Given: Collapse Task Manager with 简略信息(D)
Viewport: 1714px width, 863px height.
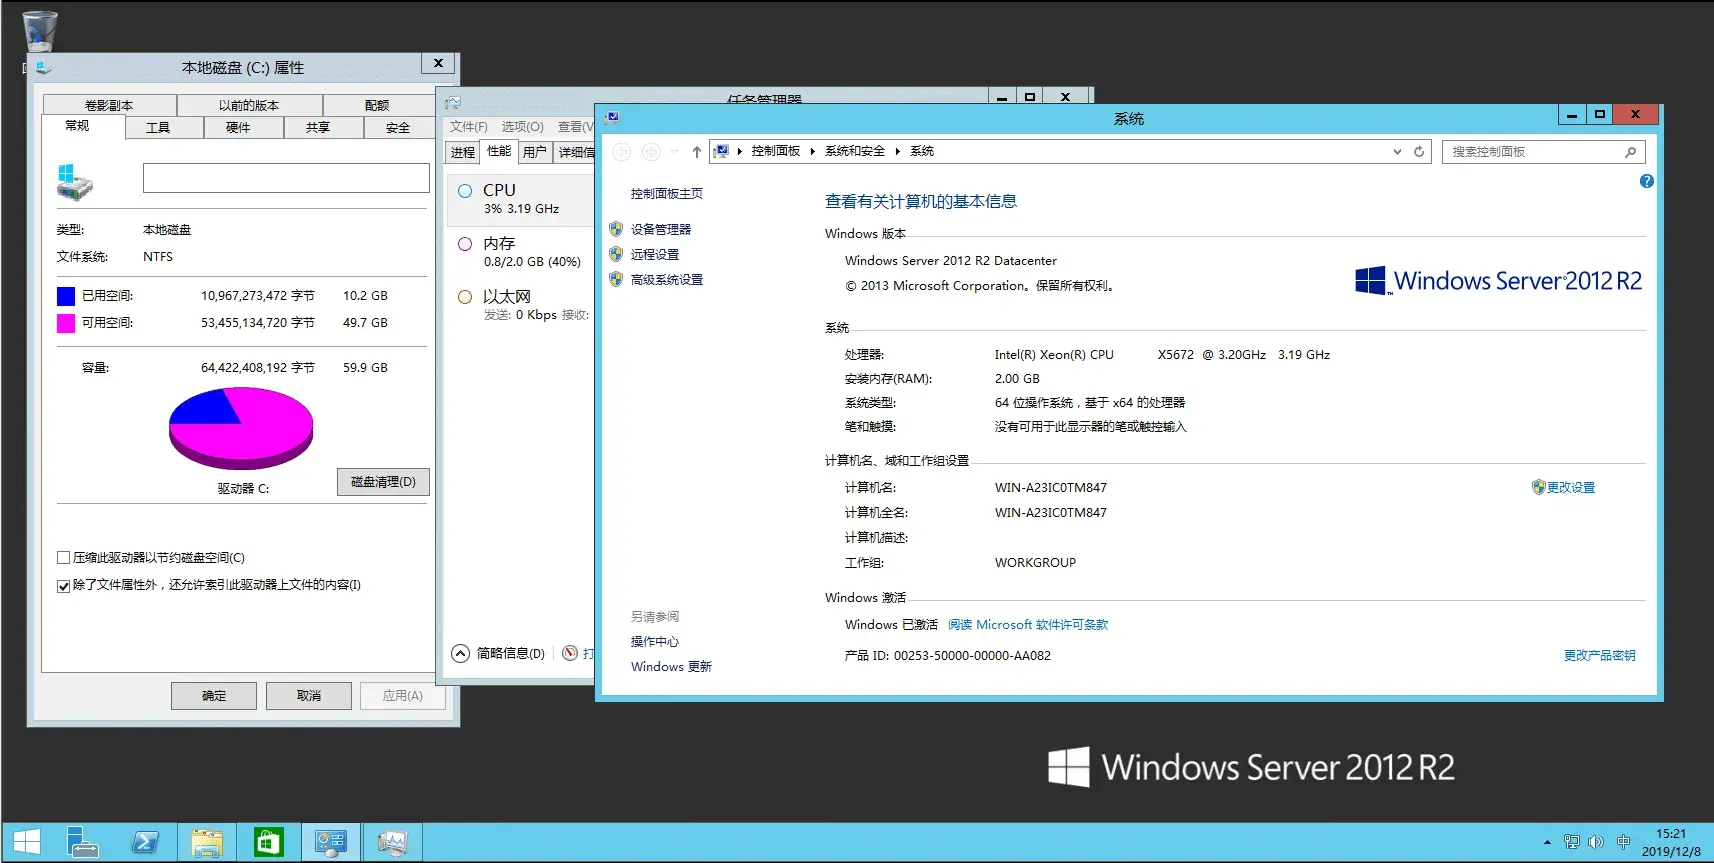Looking at the screenshot, I should (x=499, y=653).
